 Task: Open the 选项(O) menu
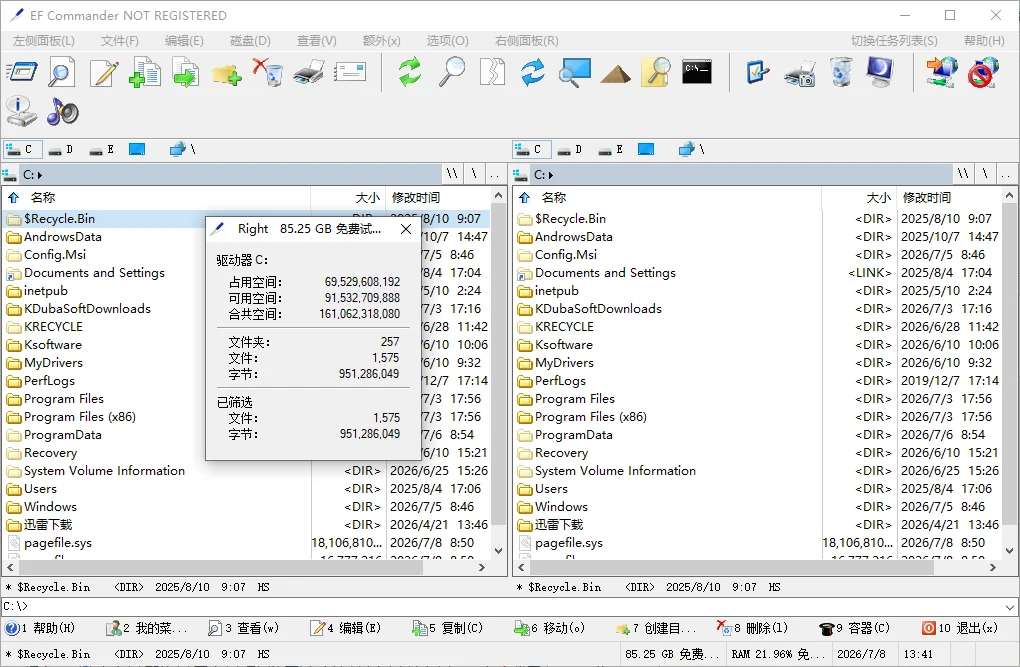point(448,40)
